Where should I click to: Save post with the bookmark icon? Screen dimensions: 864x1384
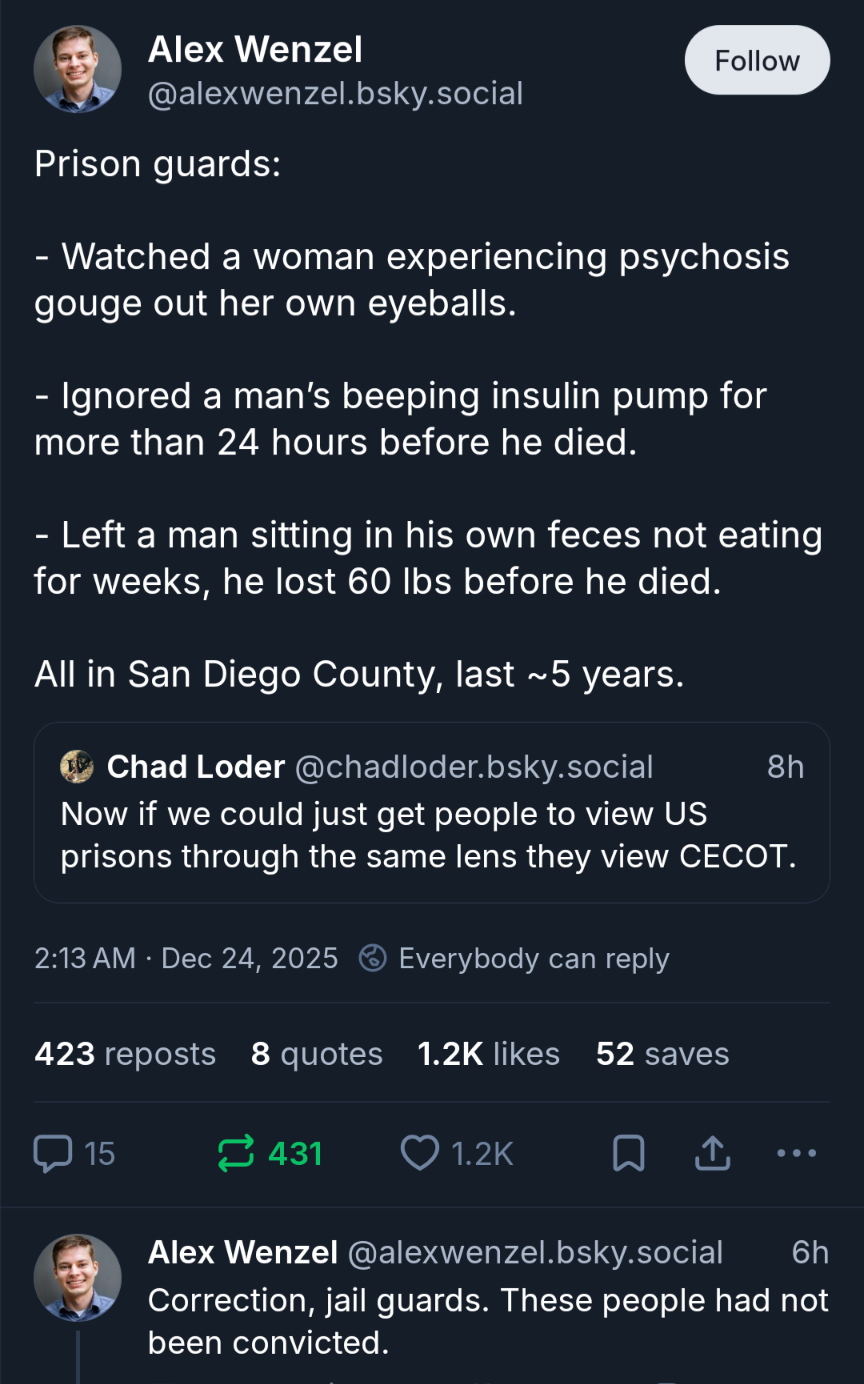(628, 1154)
